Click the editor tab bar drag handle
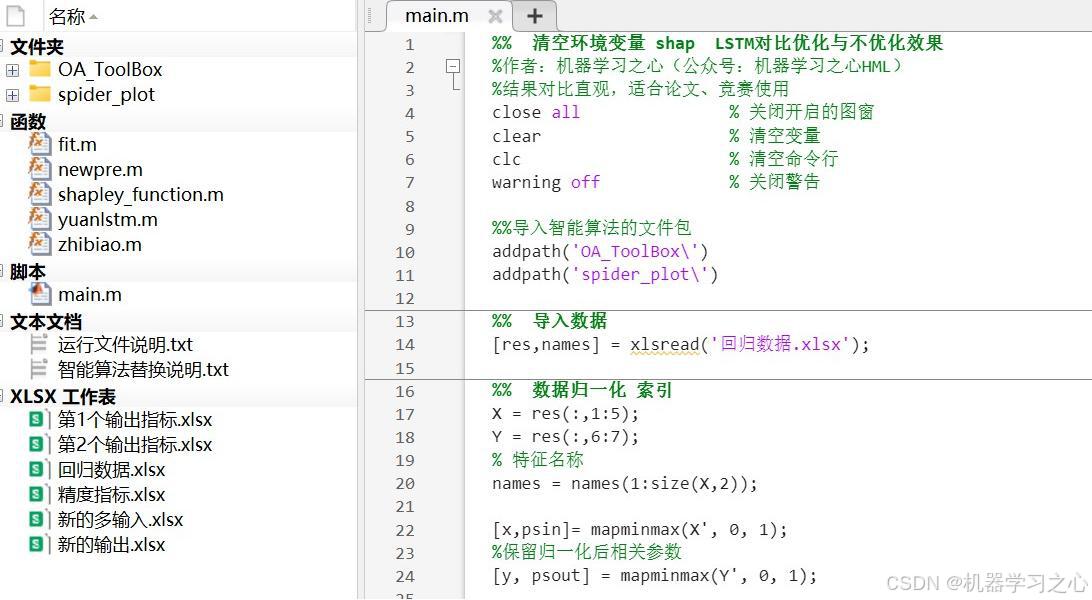Viewport: 1092px width, 600px height. (369, 15)
